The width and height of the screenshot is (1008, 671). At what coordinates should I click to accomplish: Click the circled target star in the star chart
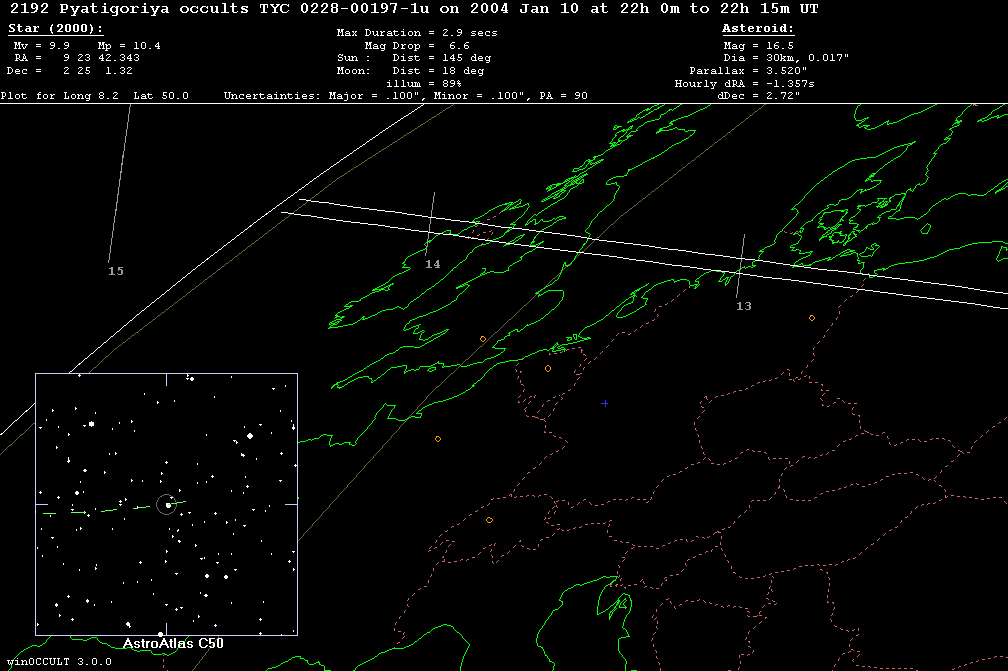point(167,505)
